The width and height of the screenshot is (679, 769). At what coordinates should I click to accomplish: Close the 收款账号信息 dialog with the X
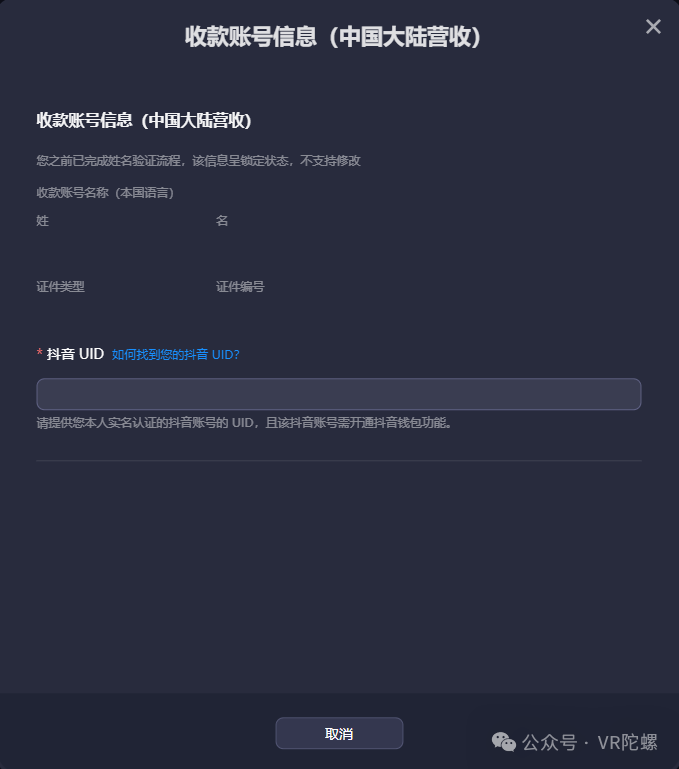653,26
